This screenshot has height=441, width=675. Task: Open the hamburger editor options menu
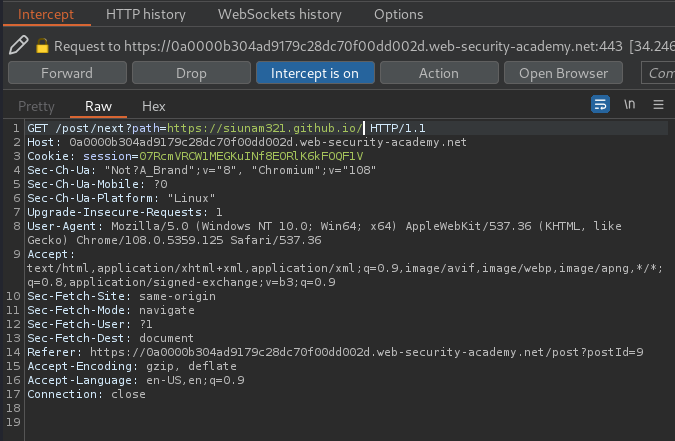click(x=658, y=104)
